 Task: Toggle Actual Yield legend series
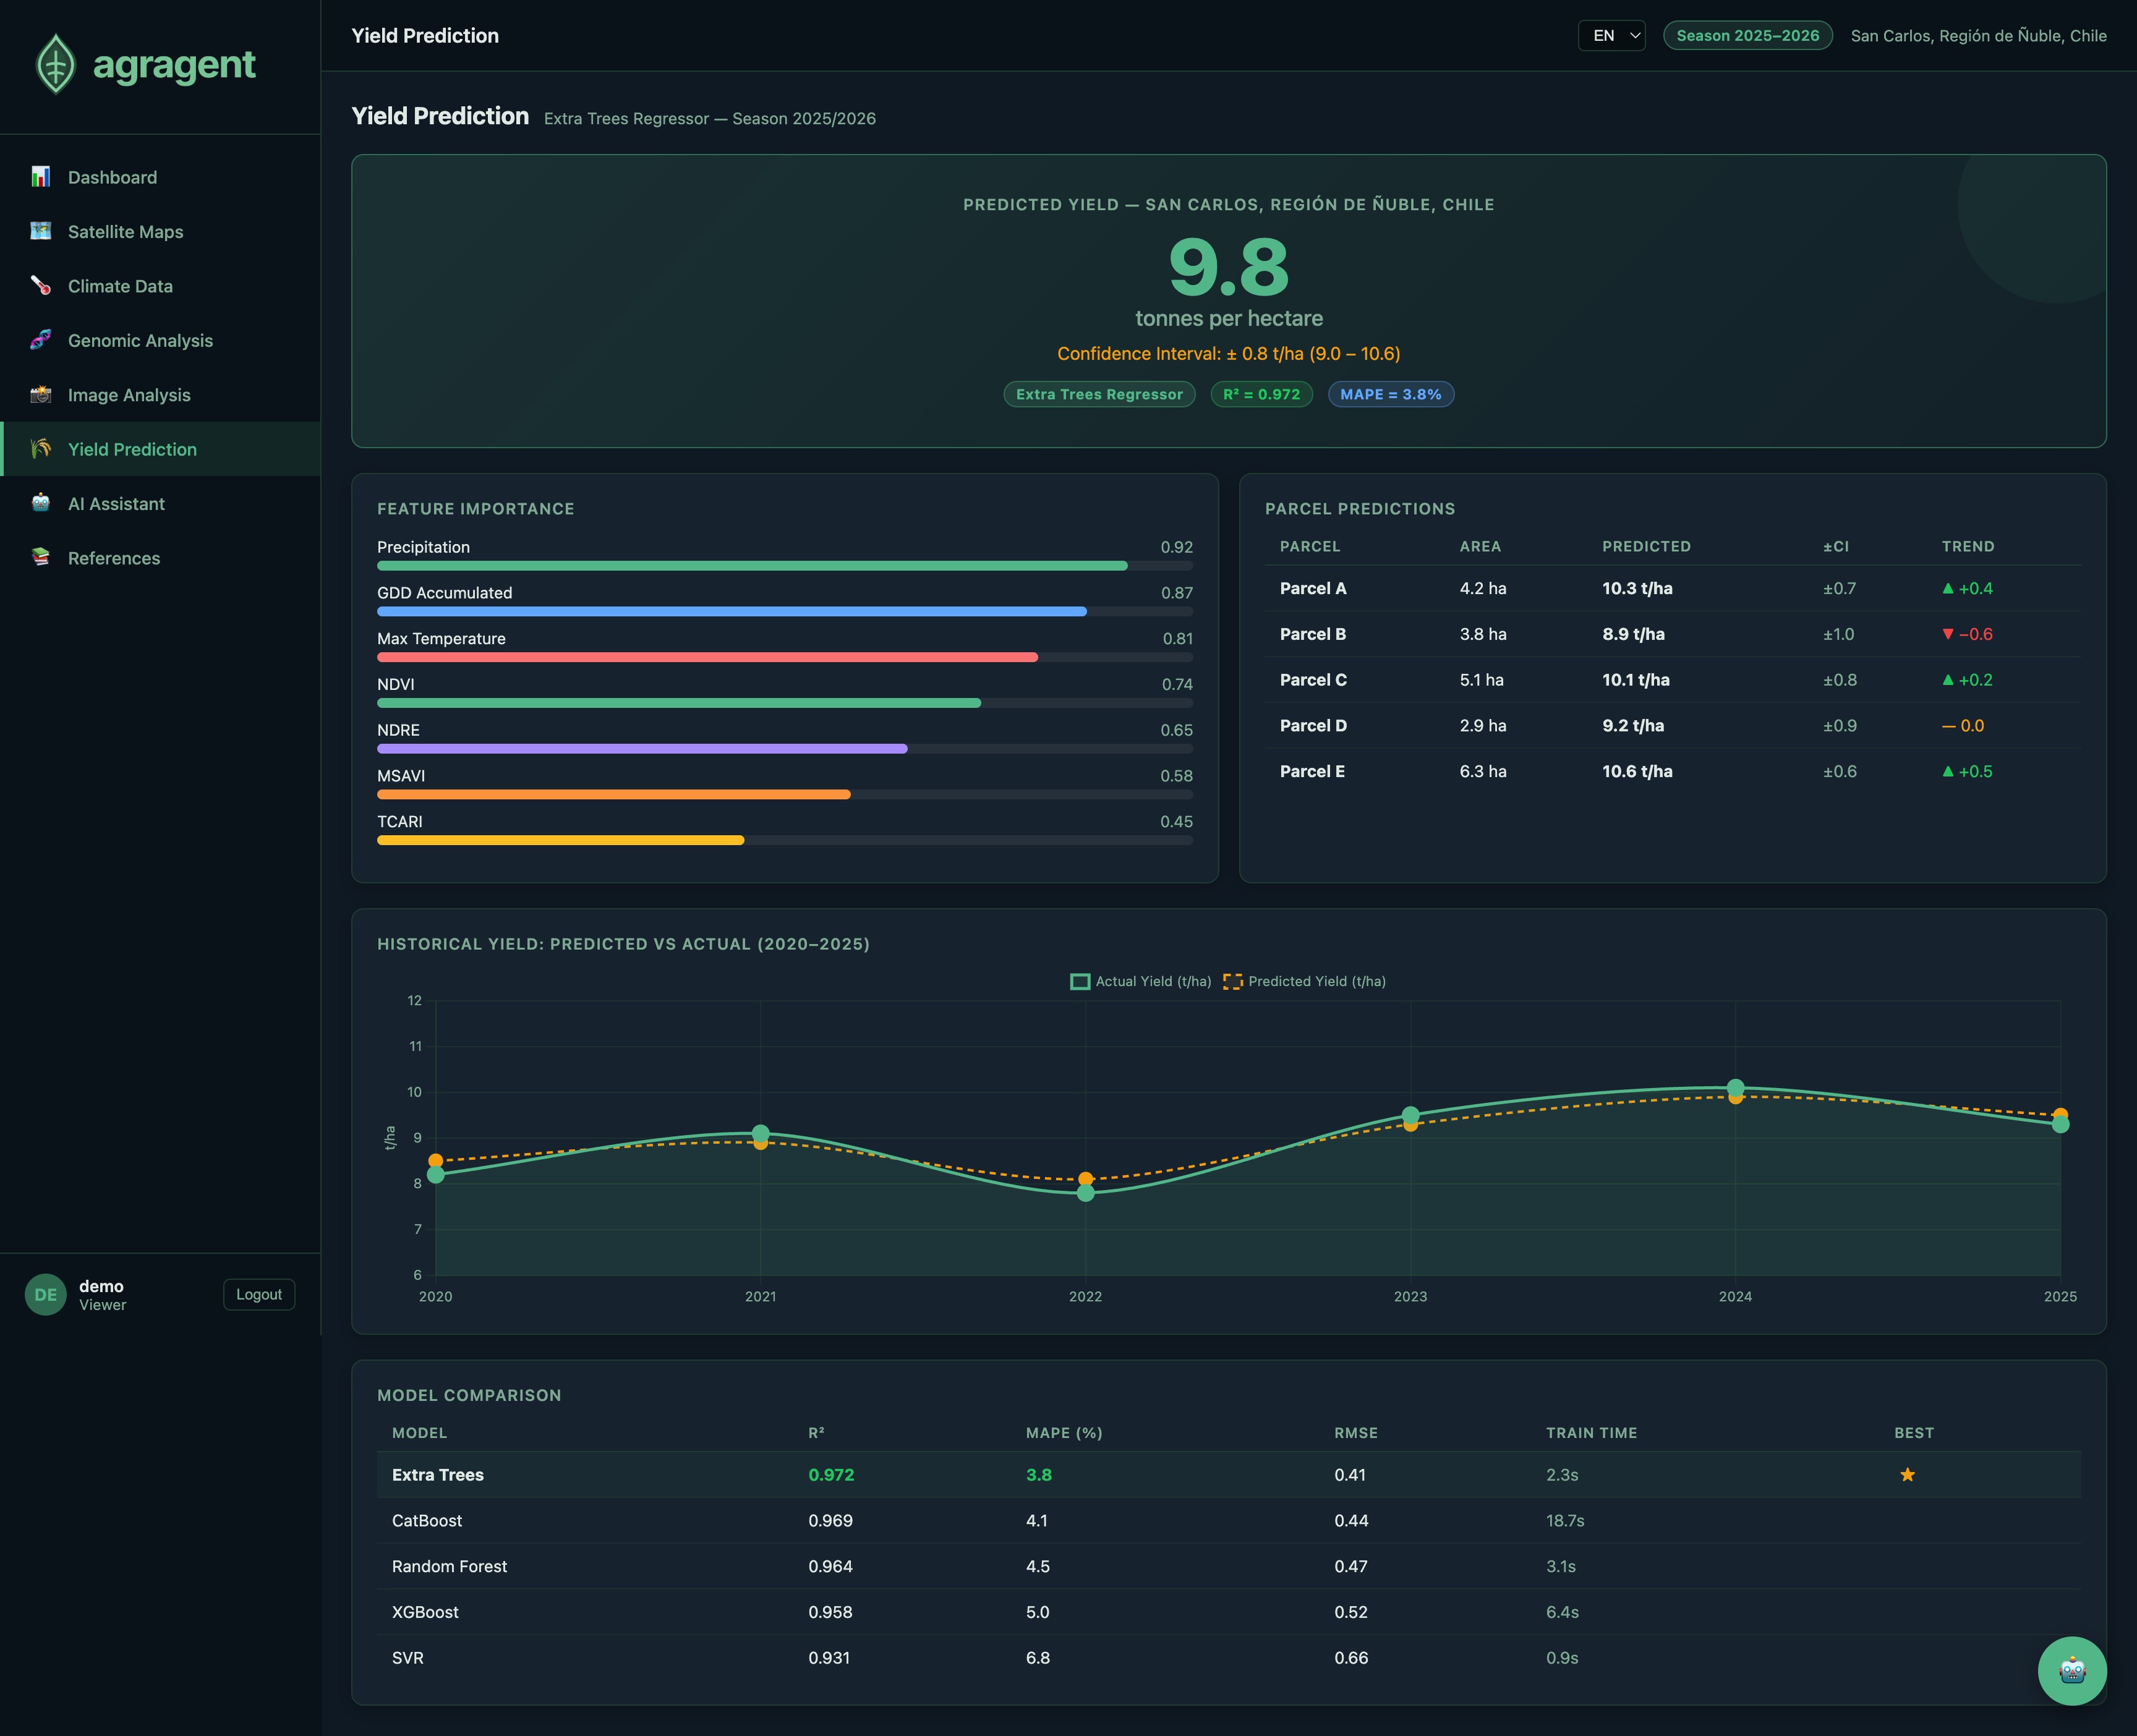click(x=1141, y=981)
